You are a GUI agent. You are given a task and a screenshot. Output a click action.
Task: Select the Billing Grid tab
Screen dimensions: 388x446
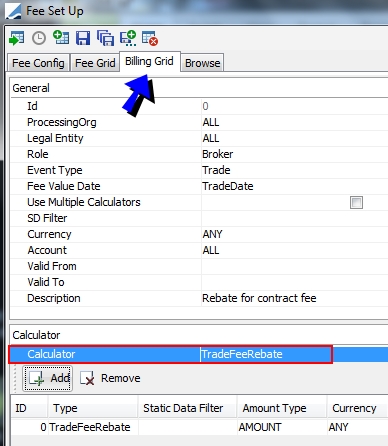coord(149,61)
